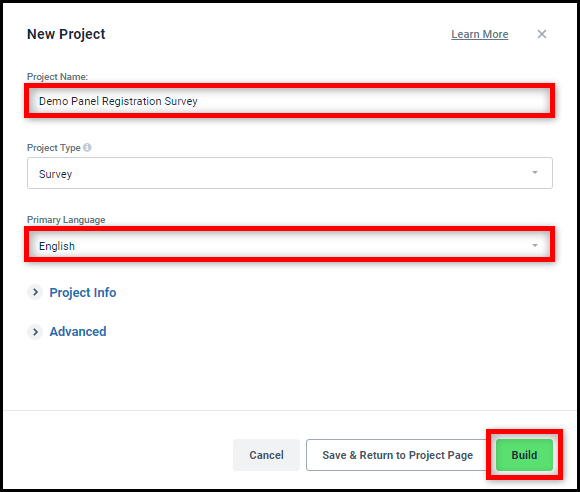Screen dimensions: 580x492
Task: Click the New Project dialog title
Action: point(66,34)
